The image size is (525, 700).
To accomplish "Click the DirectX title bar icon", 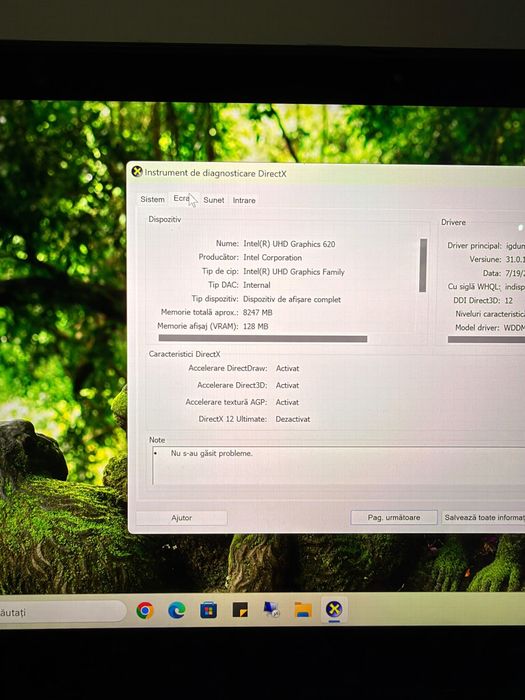I will pos(137,171).
